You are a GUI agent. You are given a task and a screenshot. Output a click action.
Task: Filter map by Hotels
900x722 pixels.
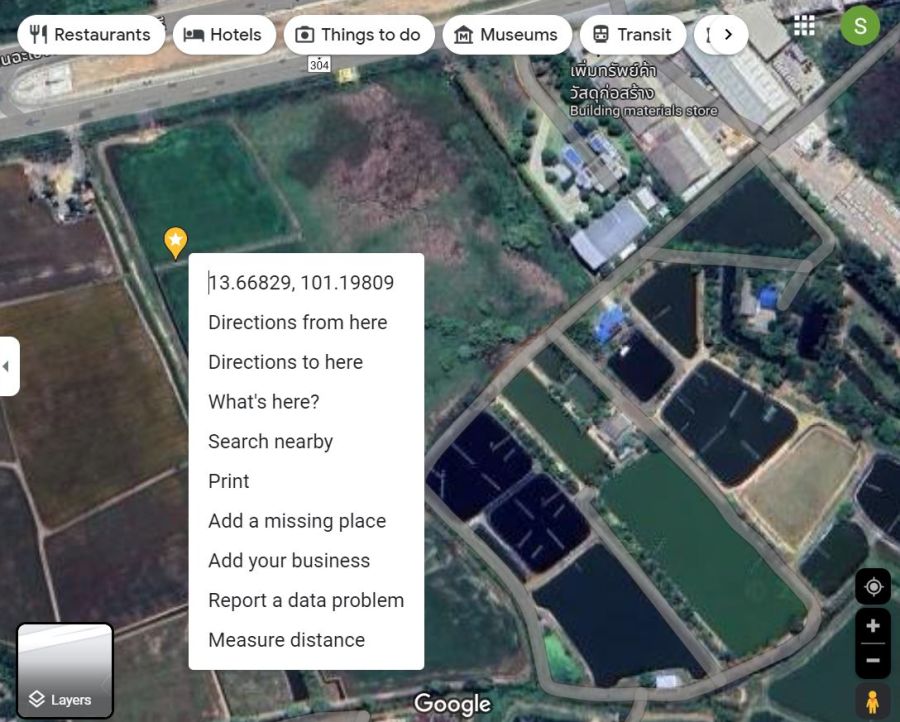tap(224, 35)
